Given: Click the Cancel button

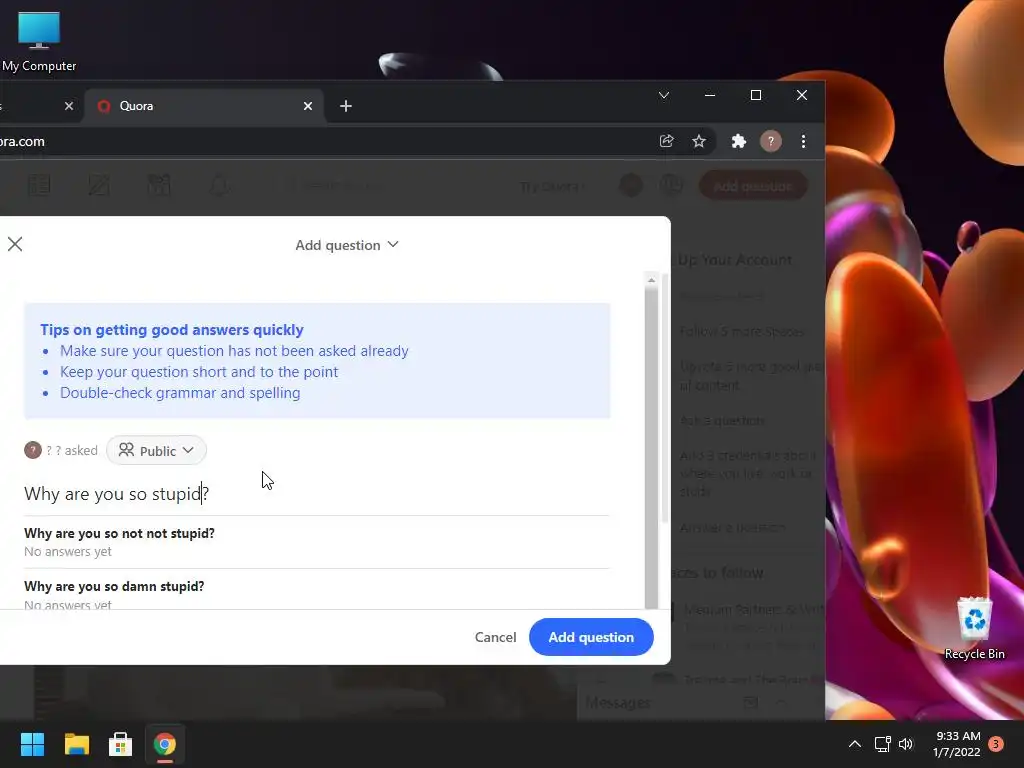Looking at the screenshot, I should point(495,637).
